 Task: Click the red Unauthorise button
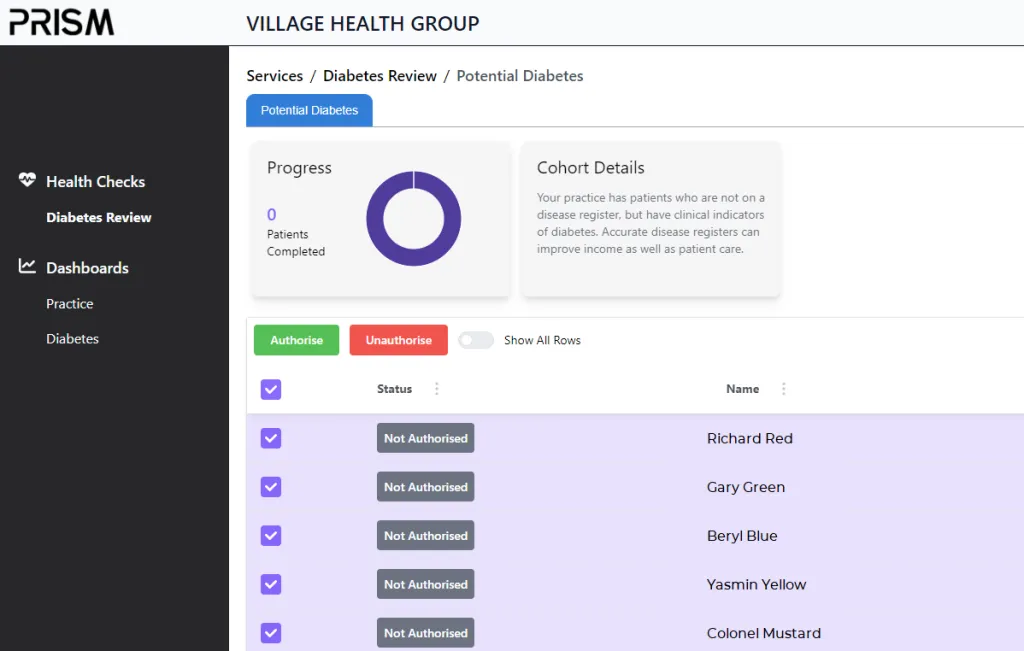398,340
